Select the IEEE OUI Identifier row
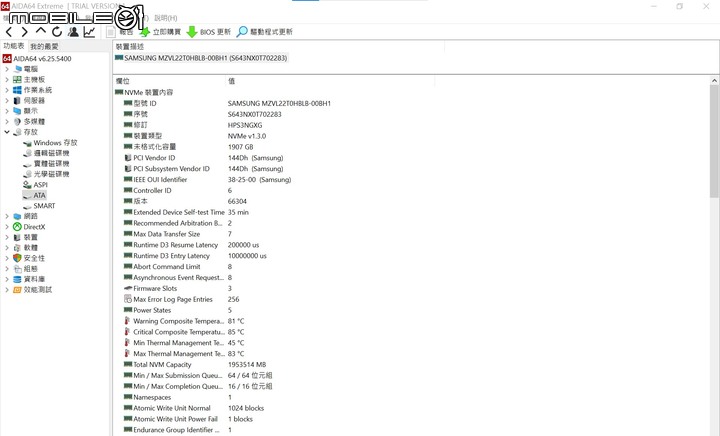The image size is (720, 436). tap(208, 179)
